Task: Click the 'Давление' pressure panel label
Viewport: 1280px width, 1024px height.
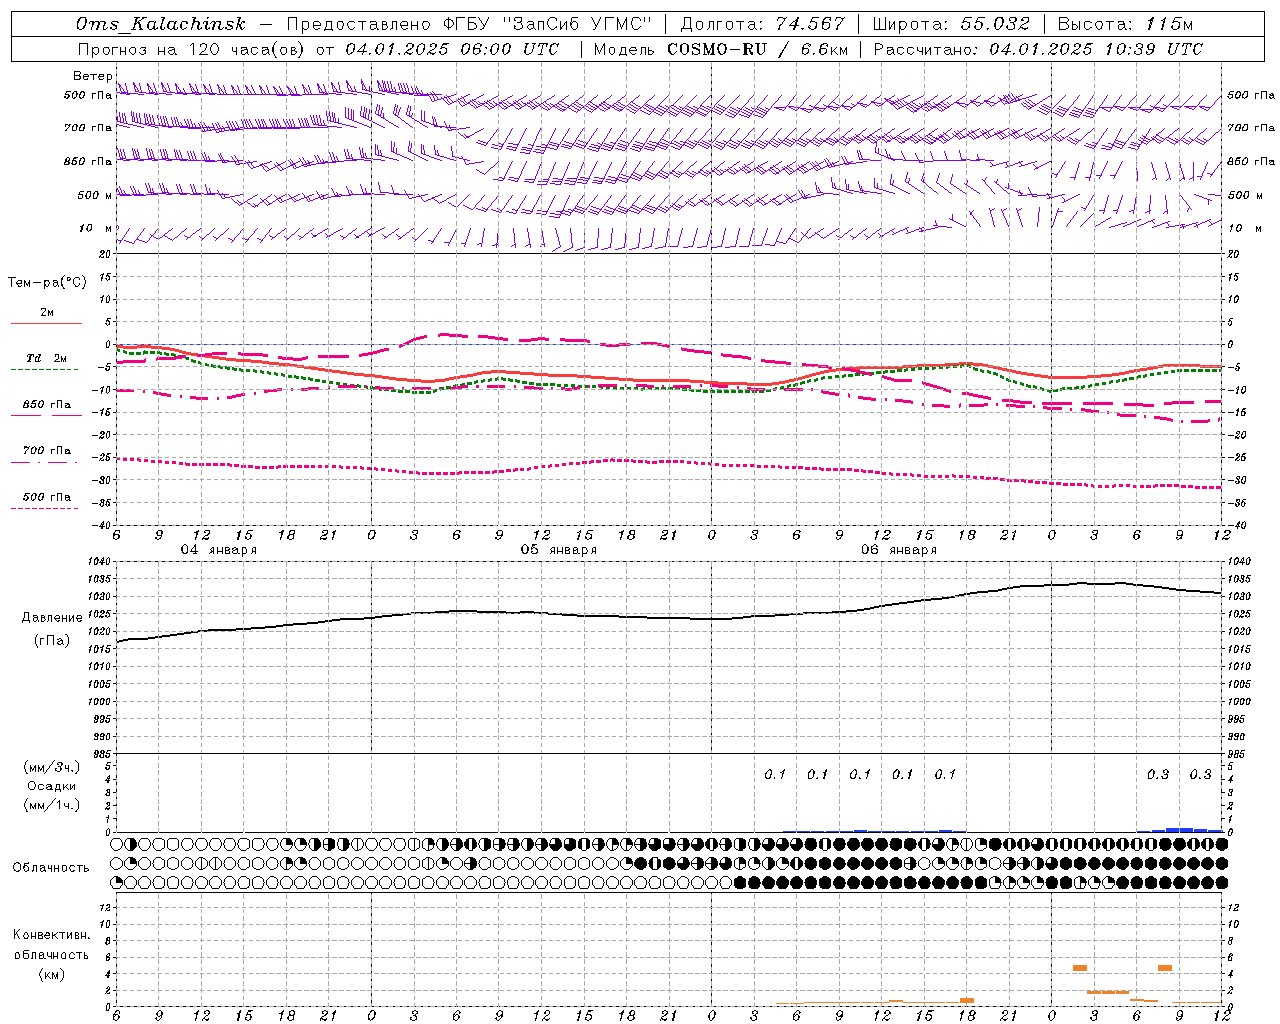Action: pos(51,618)
